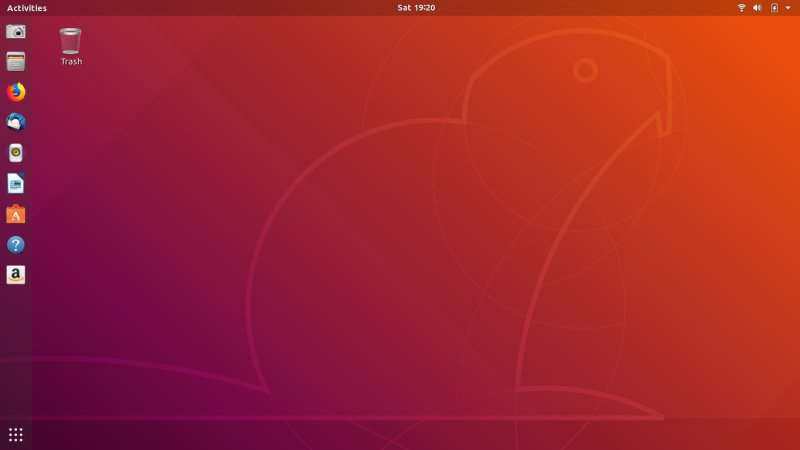This screenshot has width=800, height=450.
Task: Show Applications grid button
Action: pos(16,435)
